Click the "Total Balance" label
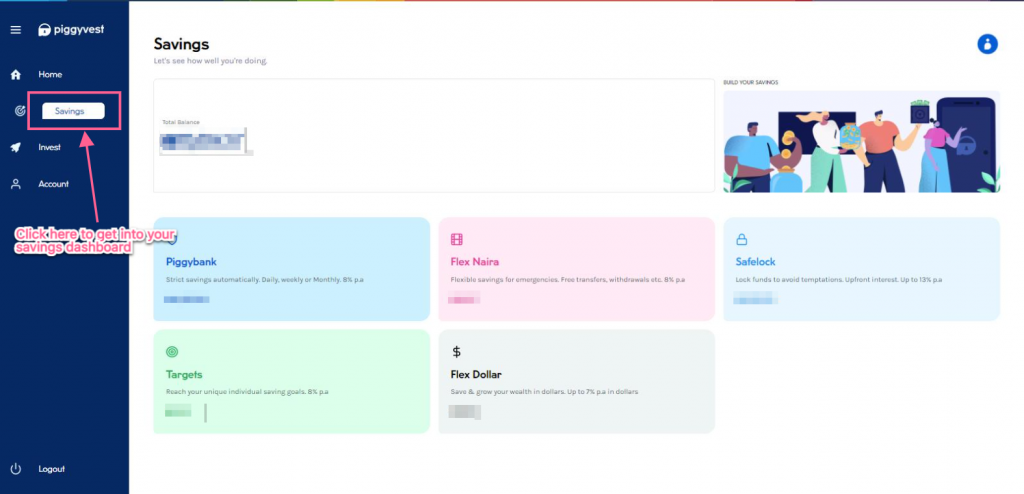The image size is (1024, 494). (181, 122)
